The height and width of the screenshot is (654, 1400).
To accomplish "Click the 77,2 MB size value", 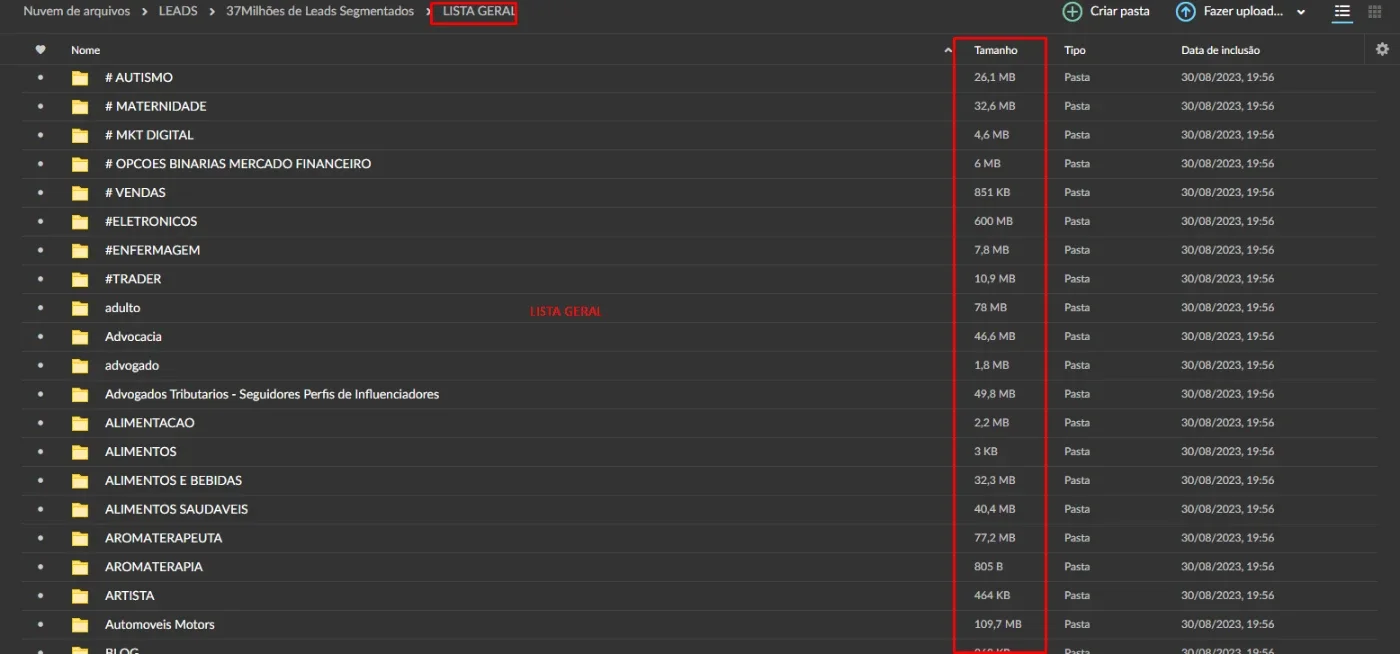I will click(995, 538).
